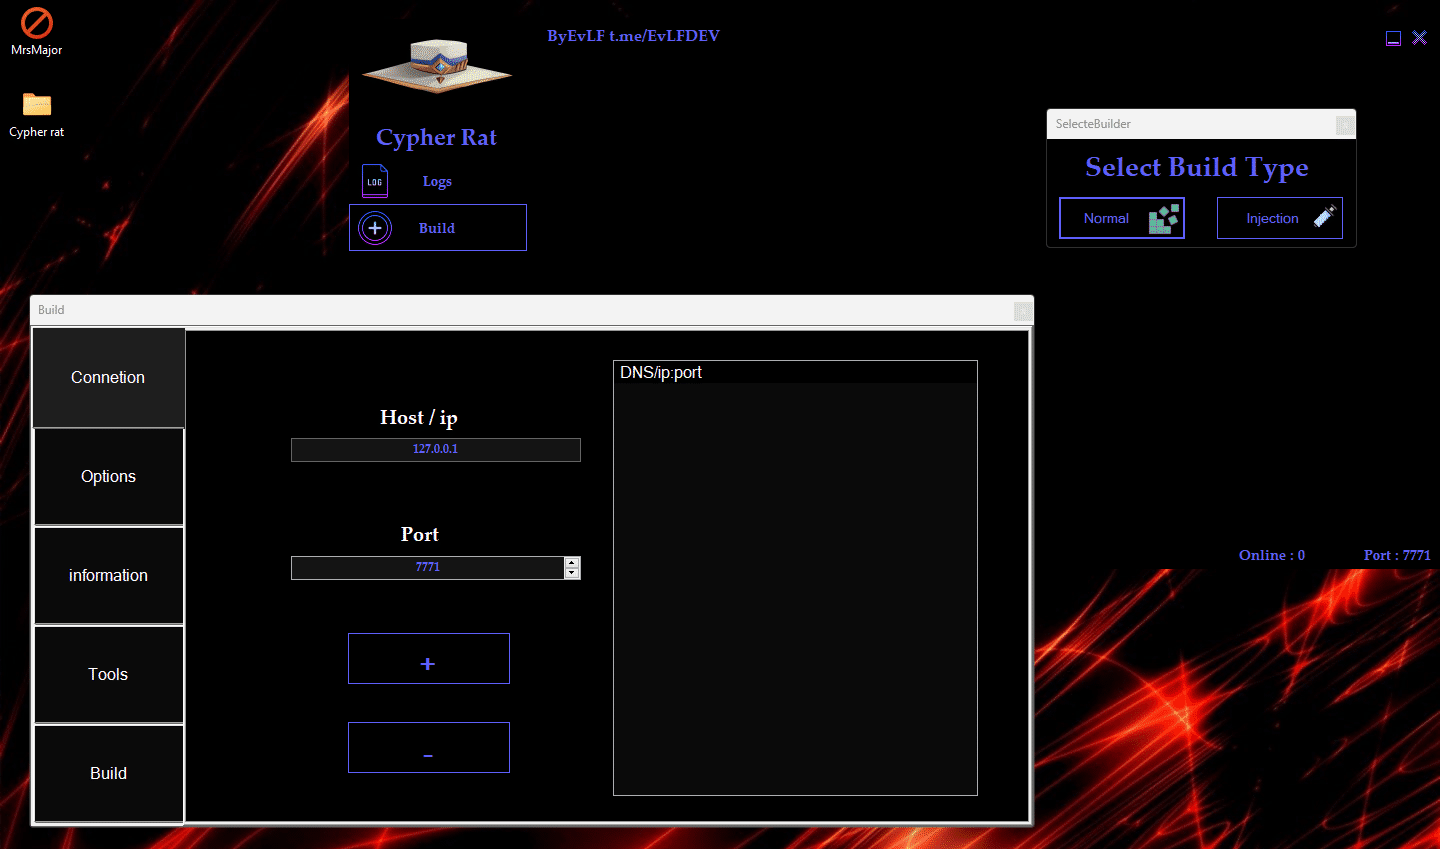This screenshot has width=1440, height=849.
Task: Select the Build tab in the sidebar
Action: 109,774
